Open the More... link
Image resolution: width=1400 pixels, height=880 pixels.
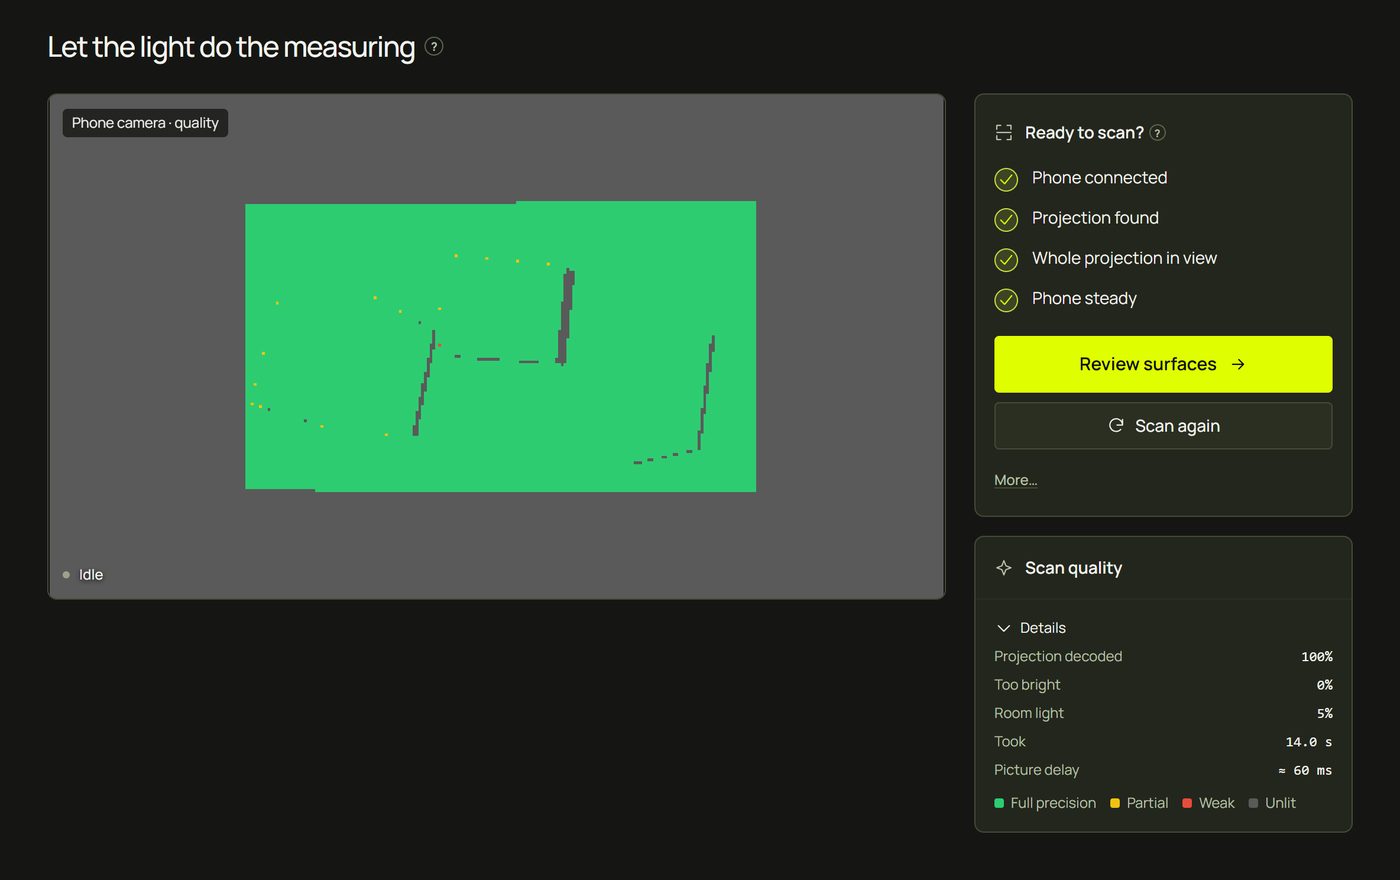[x=1015, y=480]
